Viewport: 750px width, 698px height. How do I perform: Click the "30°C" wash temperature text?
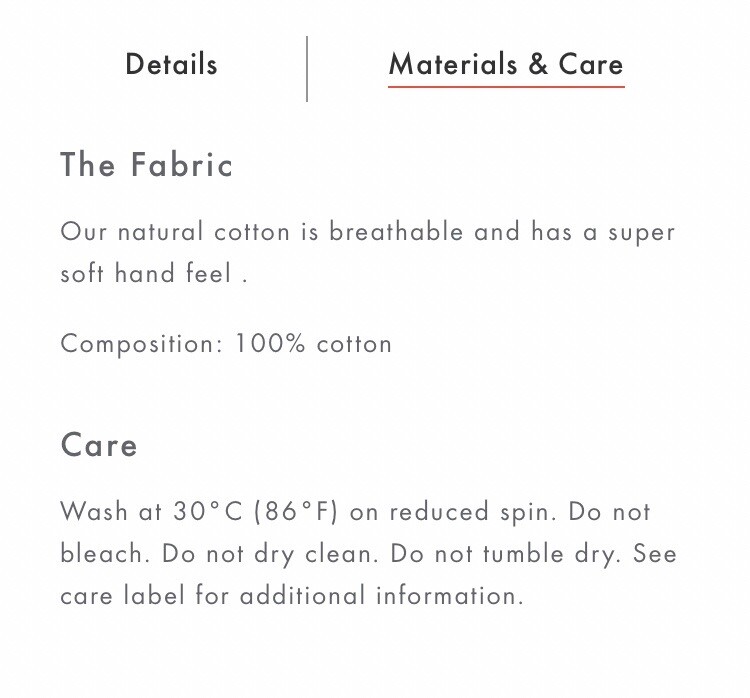[x=208, y=512]
